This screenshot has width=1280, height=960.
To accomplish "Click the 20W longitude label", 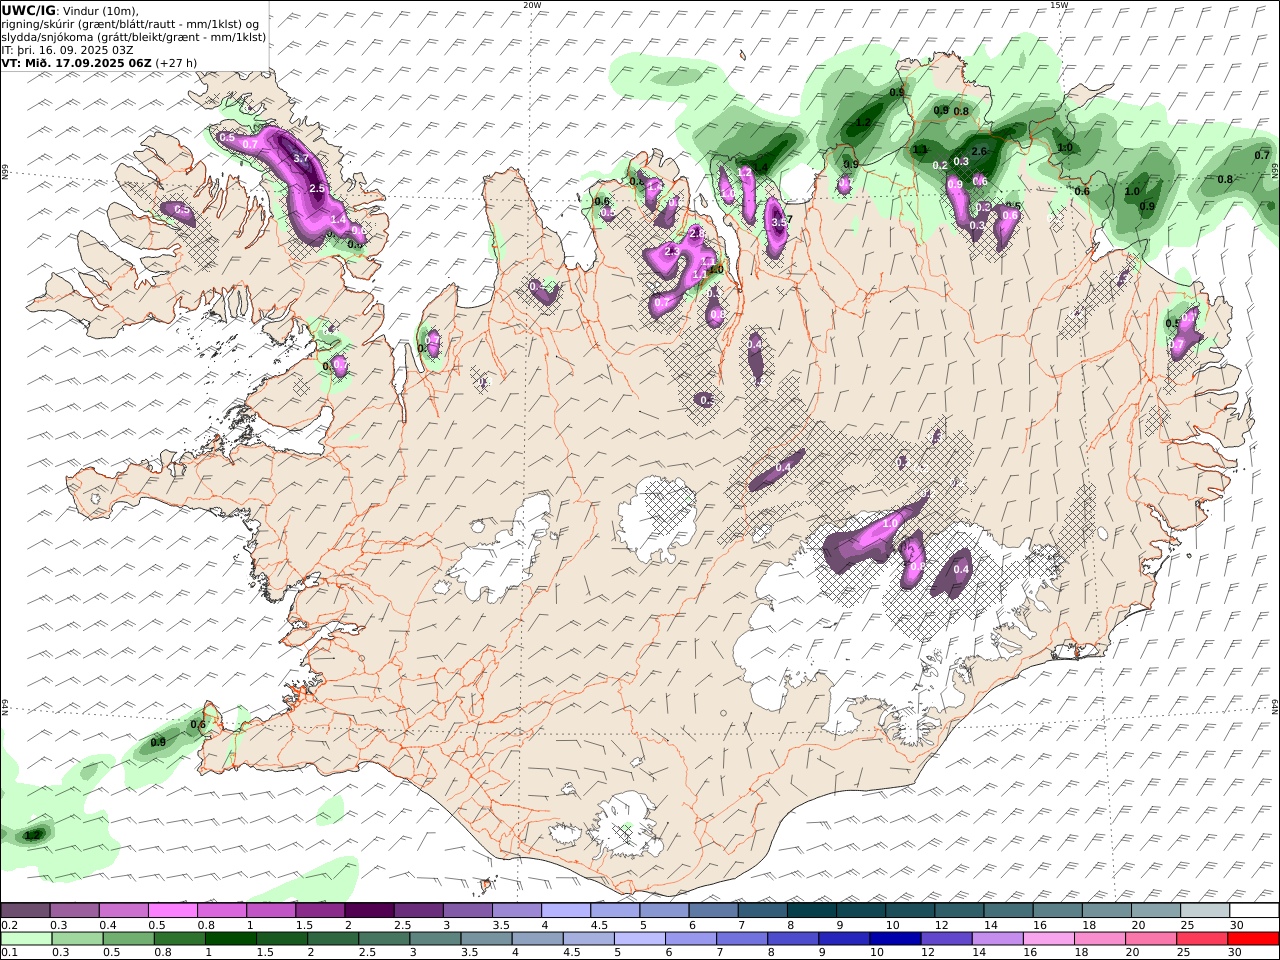I will tap(532, 5).
